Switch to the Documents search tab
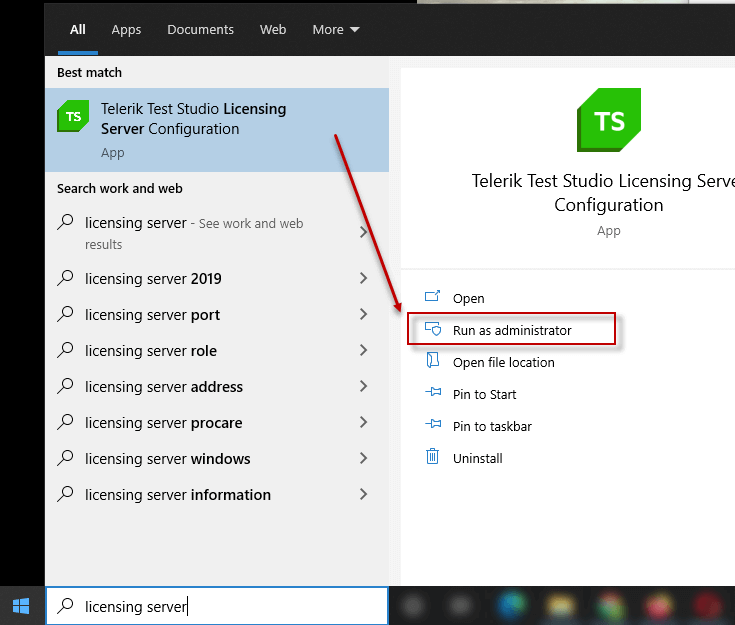 [200, 30]
